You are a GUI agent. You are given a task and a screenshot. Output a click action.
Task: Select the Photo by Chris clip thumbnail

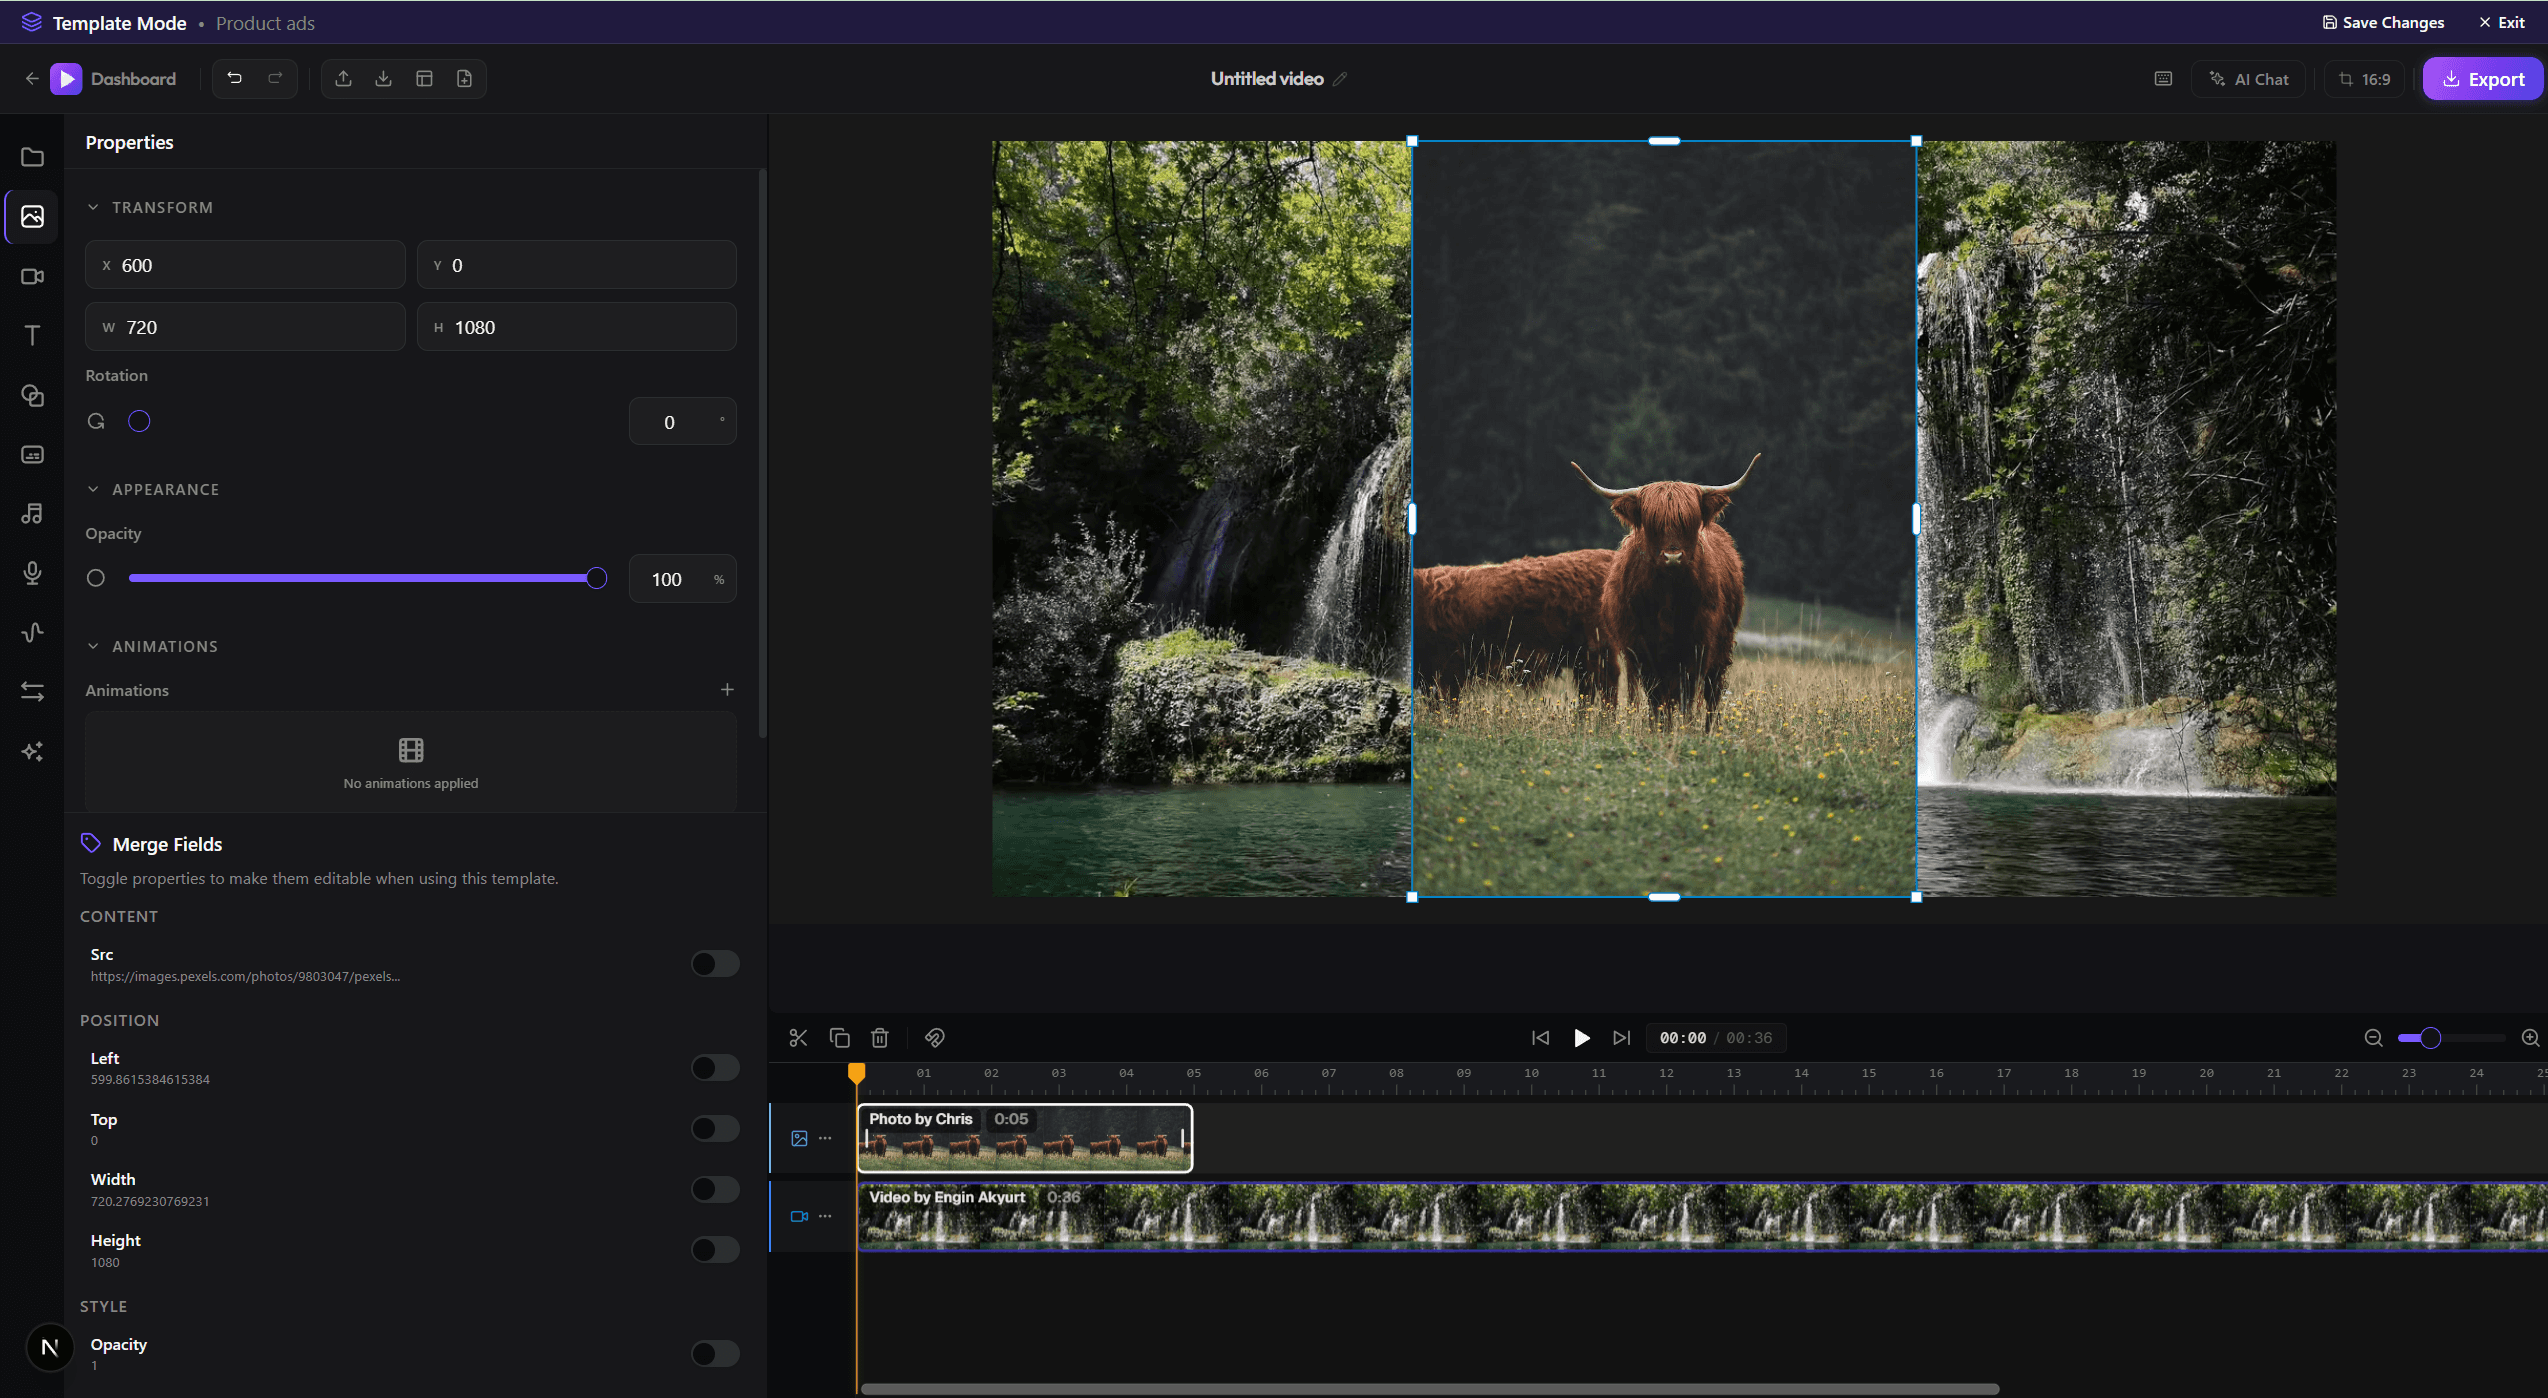(1024, 1138)
